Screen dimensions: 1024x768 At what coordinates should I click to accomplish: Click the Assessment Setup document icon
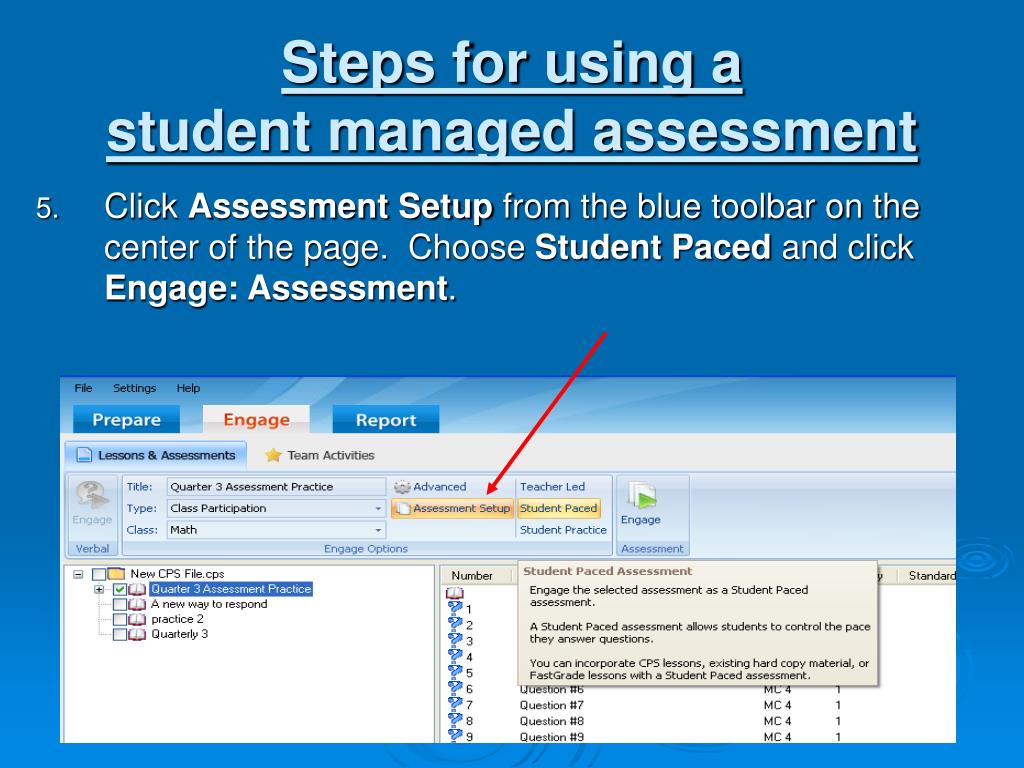point(403,508)
